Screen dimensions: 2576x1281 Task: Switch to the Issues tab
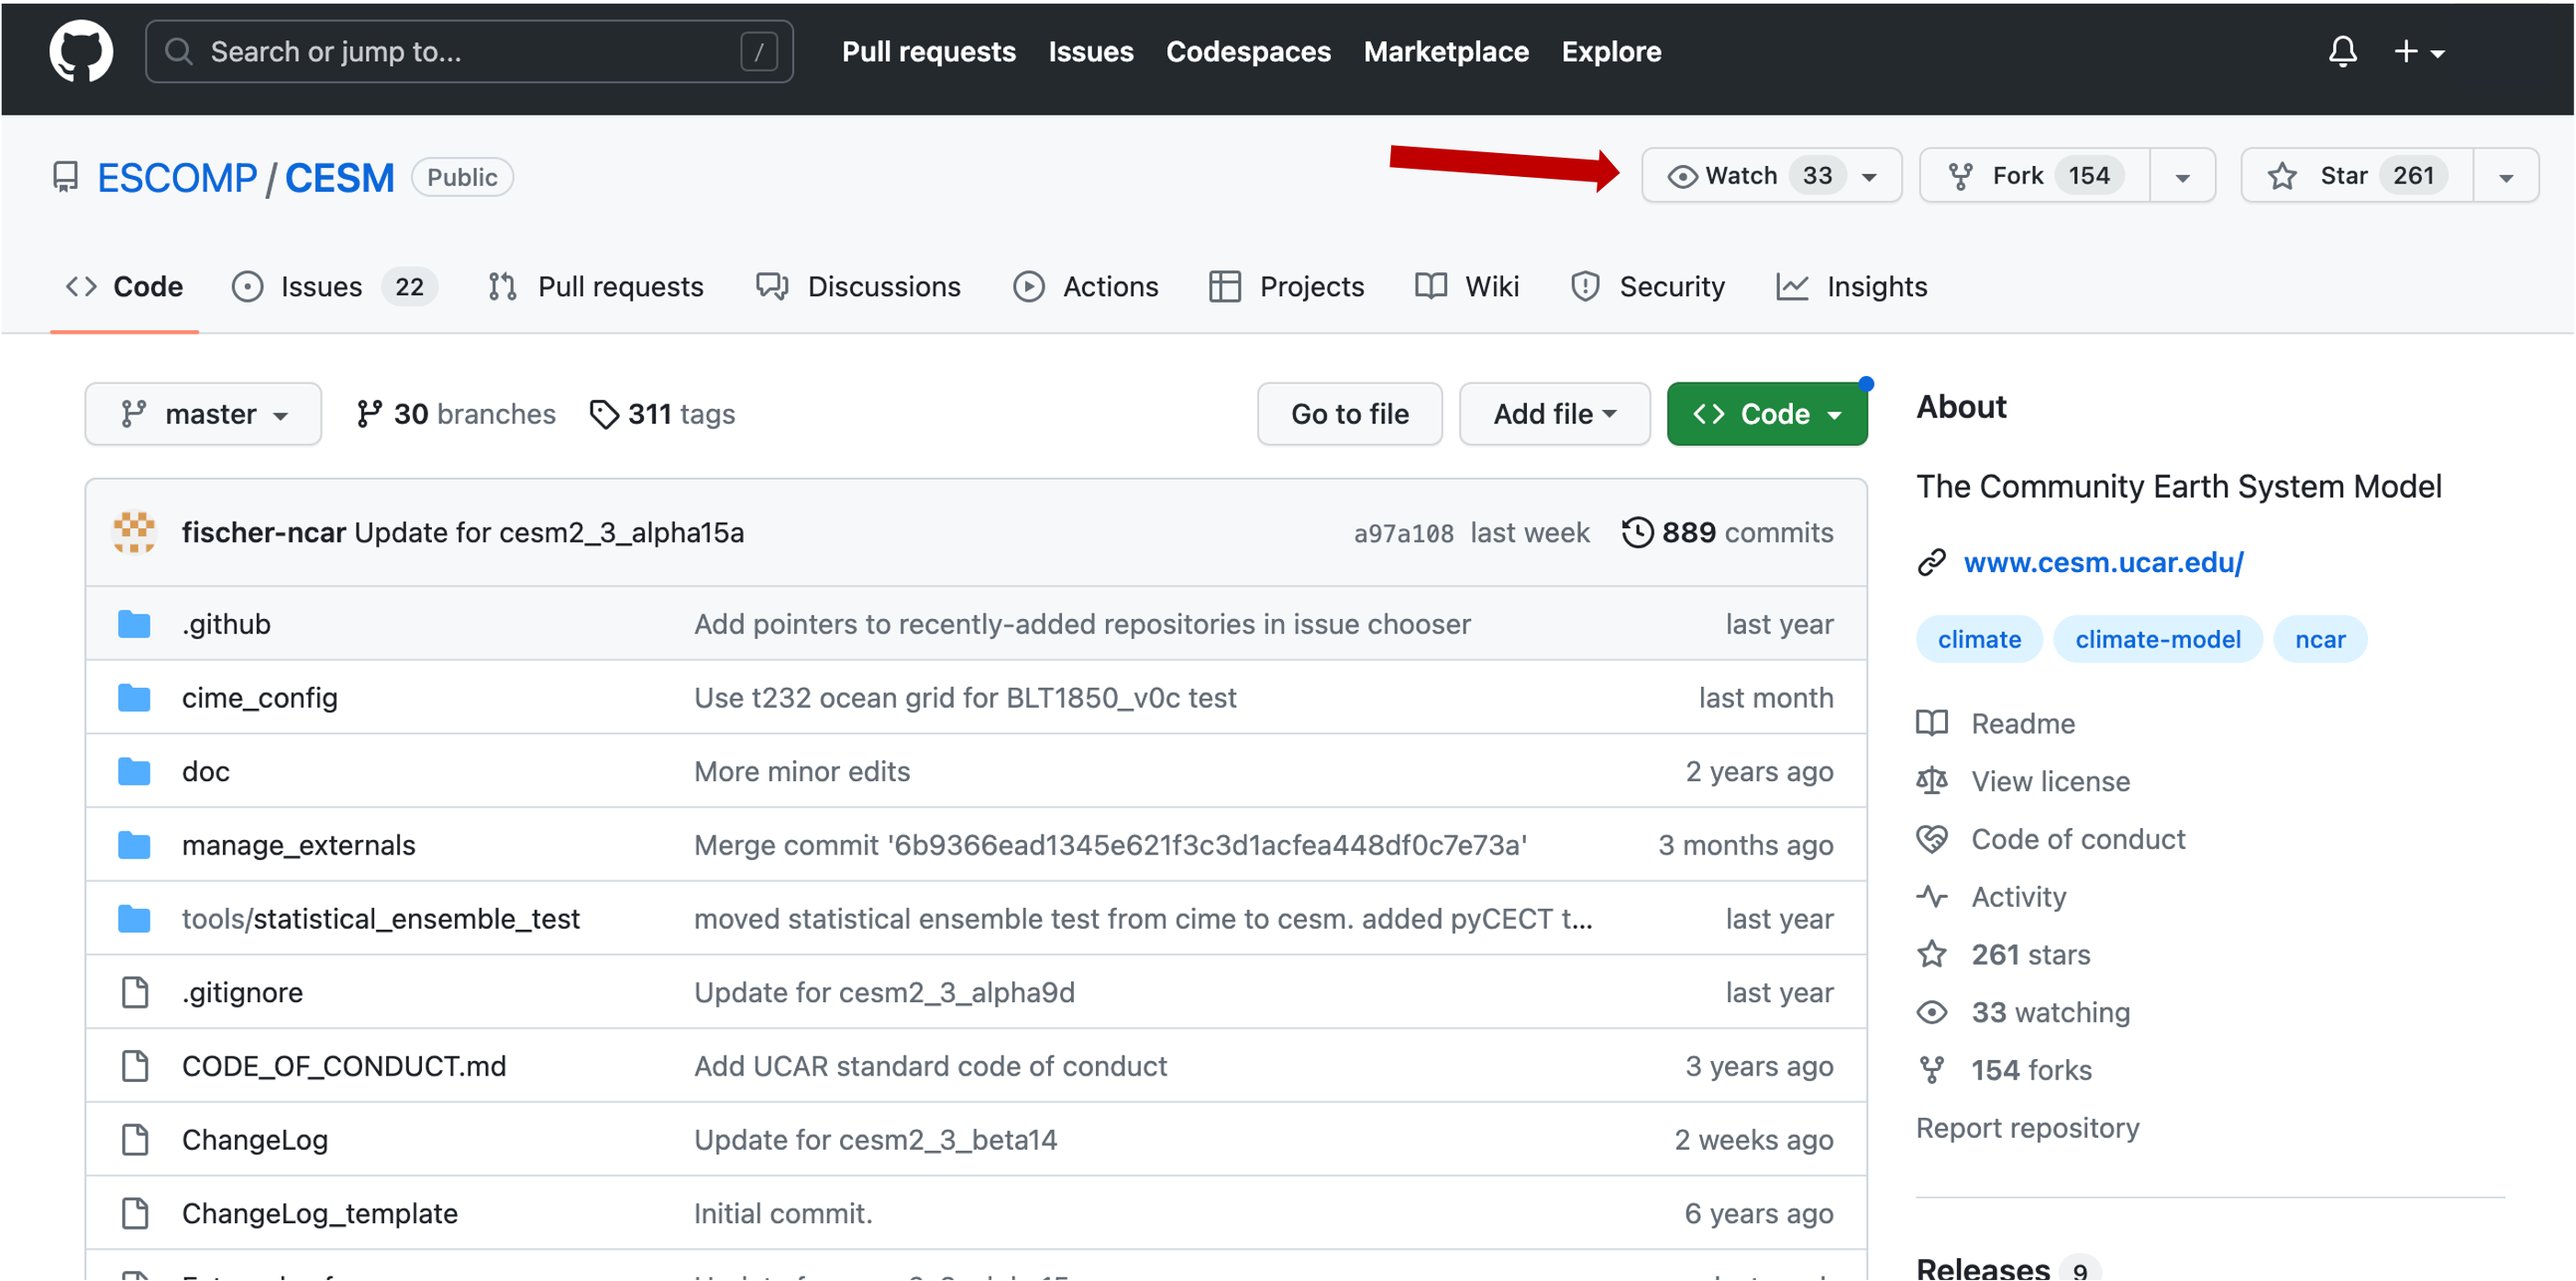pos(334,286)
